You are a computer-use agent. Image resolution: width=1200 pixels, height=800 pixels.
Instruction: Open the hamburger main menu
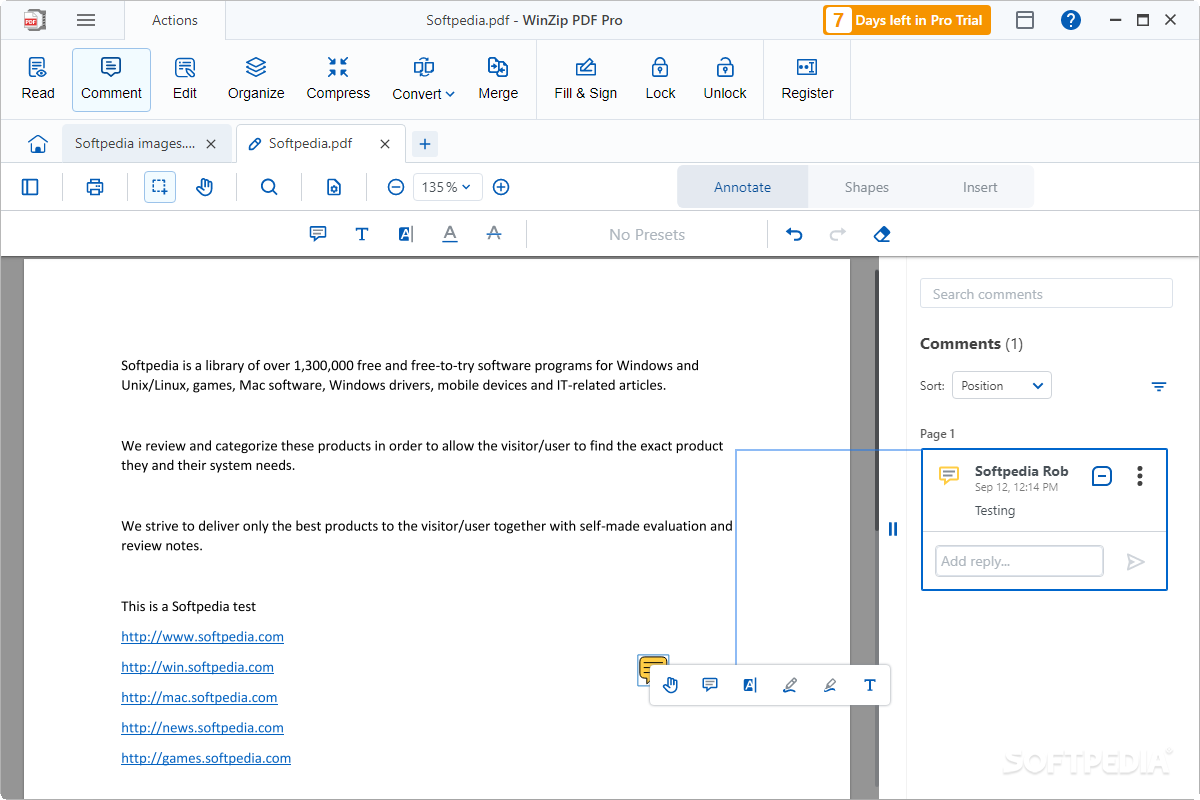(x=86, y=20)
